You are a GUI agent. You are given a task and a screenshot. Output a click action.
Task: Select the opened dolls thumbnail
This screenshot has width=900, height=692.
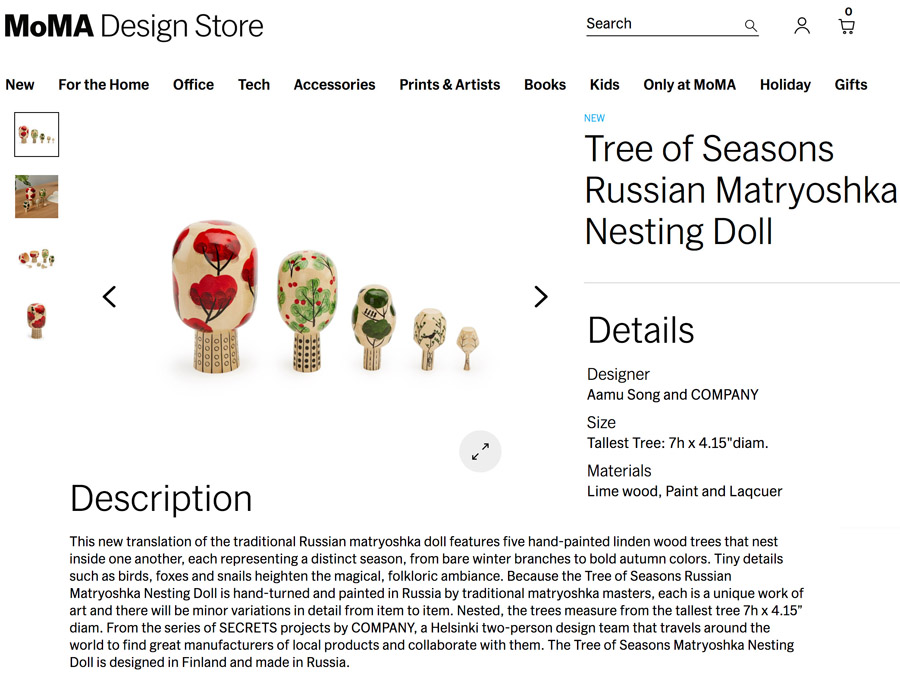(37, 258)
